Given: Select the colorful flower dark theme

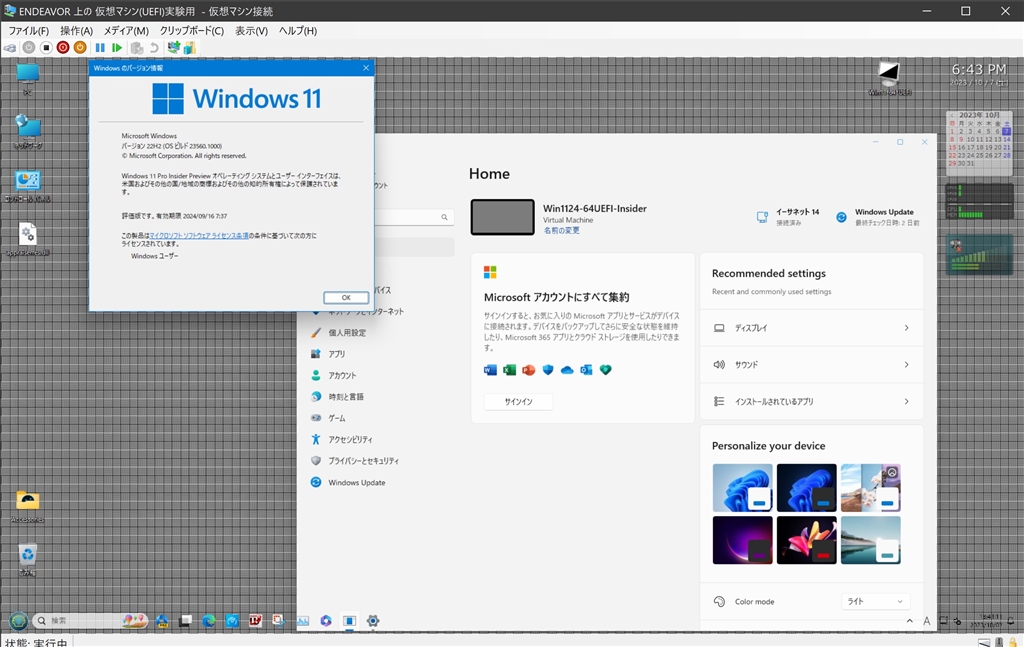Looking at the screenshot, I should 807,540.
